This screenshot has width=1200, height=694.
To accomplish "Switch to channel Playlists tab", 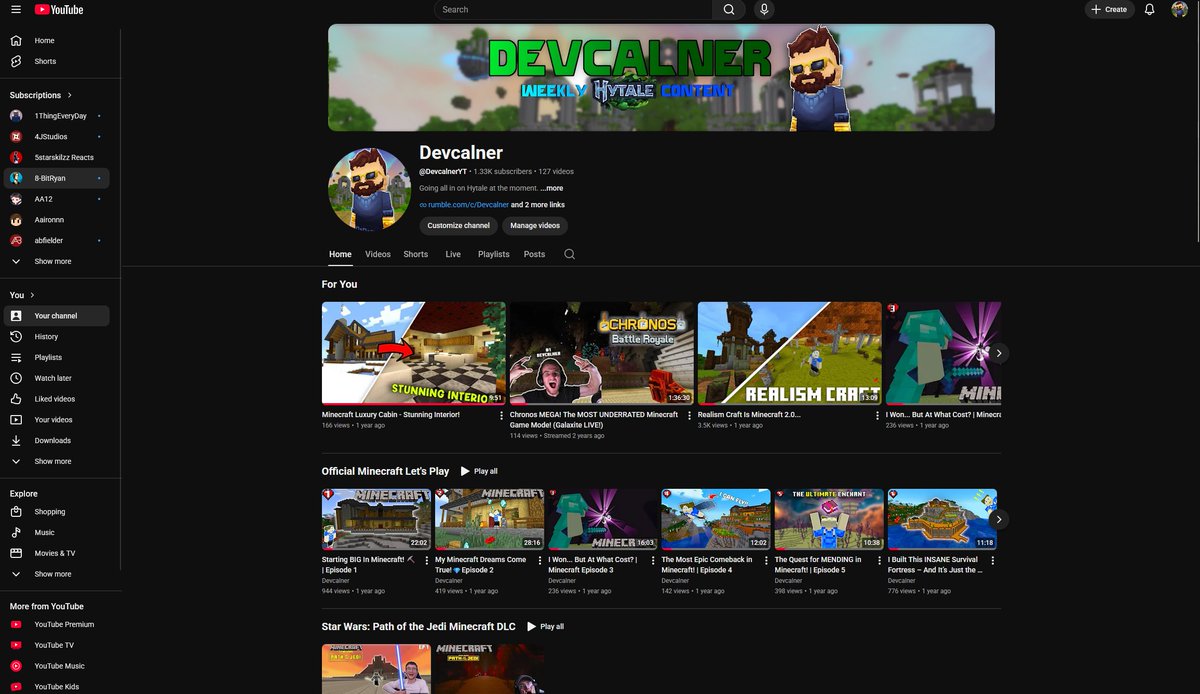I will point(494,254).
